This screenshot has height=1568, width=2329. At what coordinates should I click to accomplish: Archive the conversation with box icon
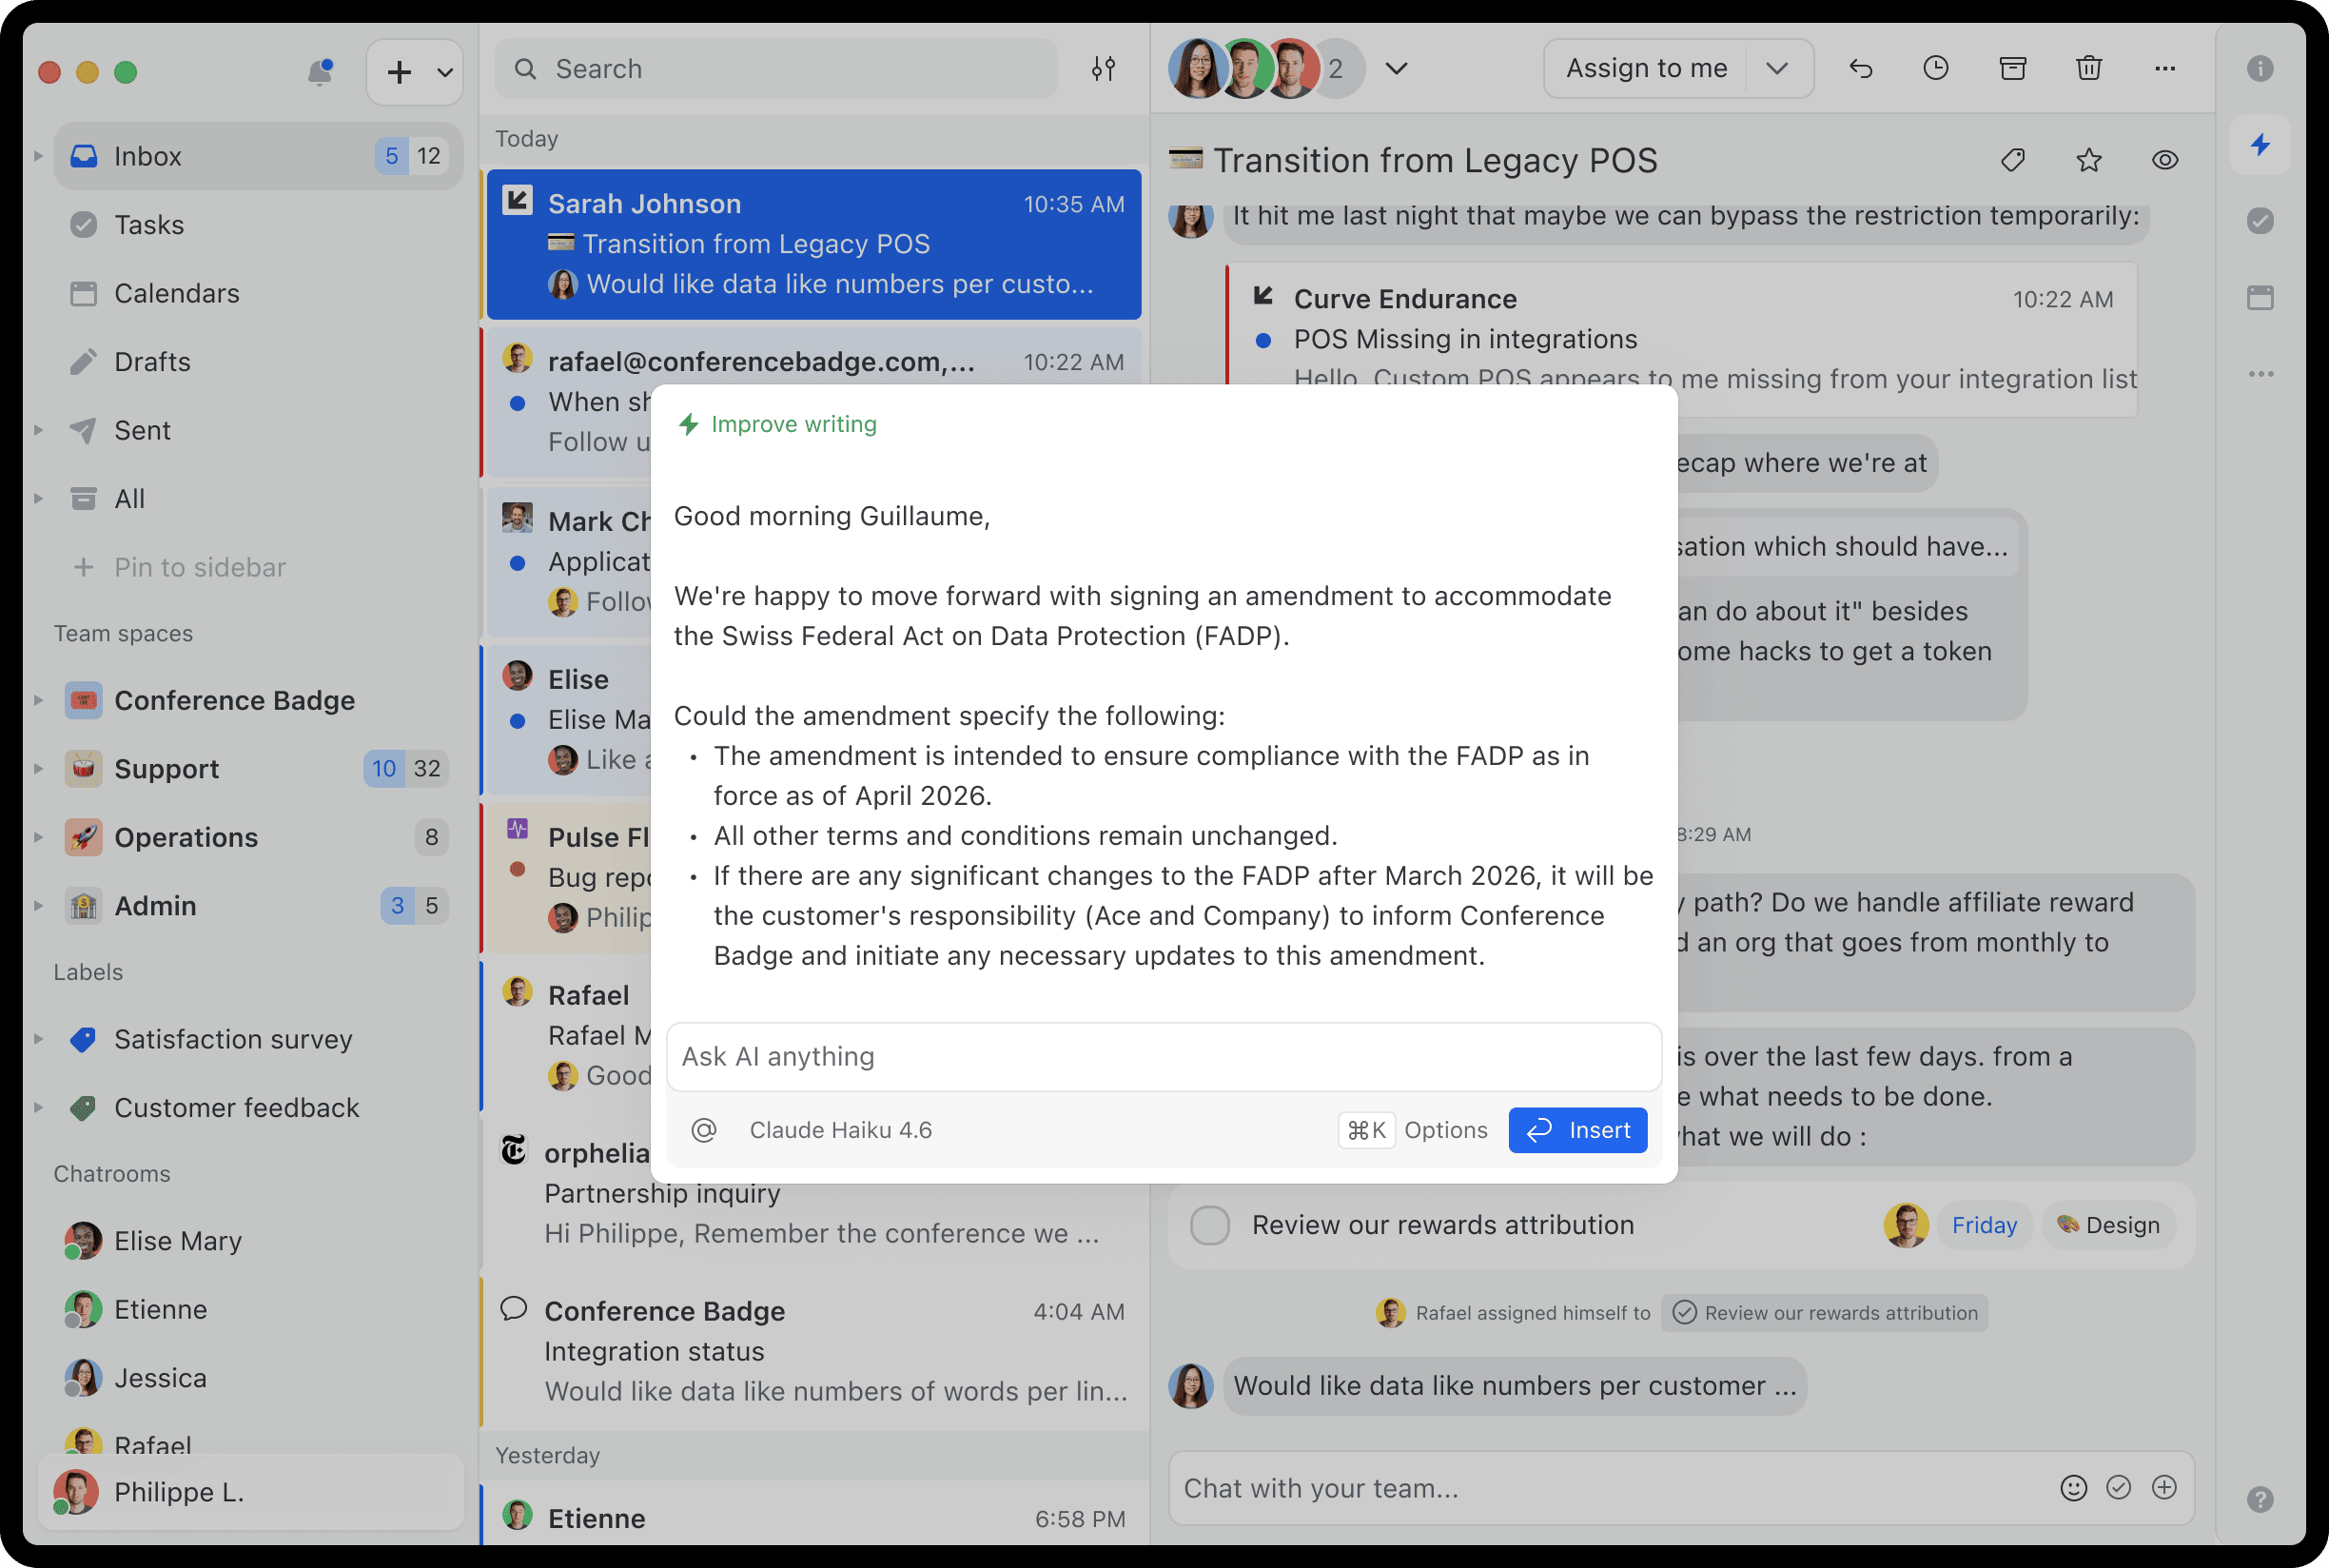pos(2012,69)
